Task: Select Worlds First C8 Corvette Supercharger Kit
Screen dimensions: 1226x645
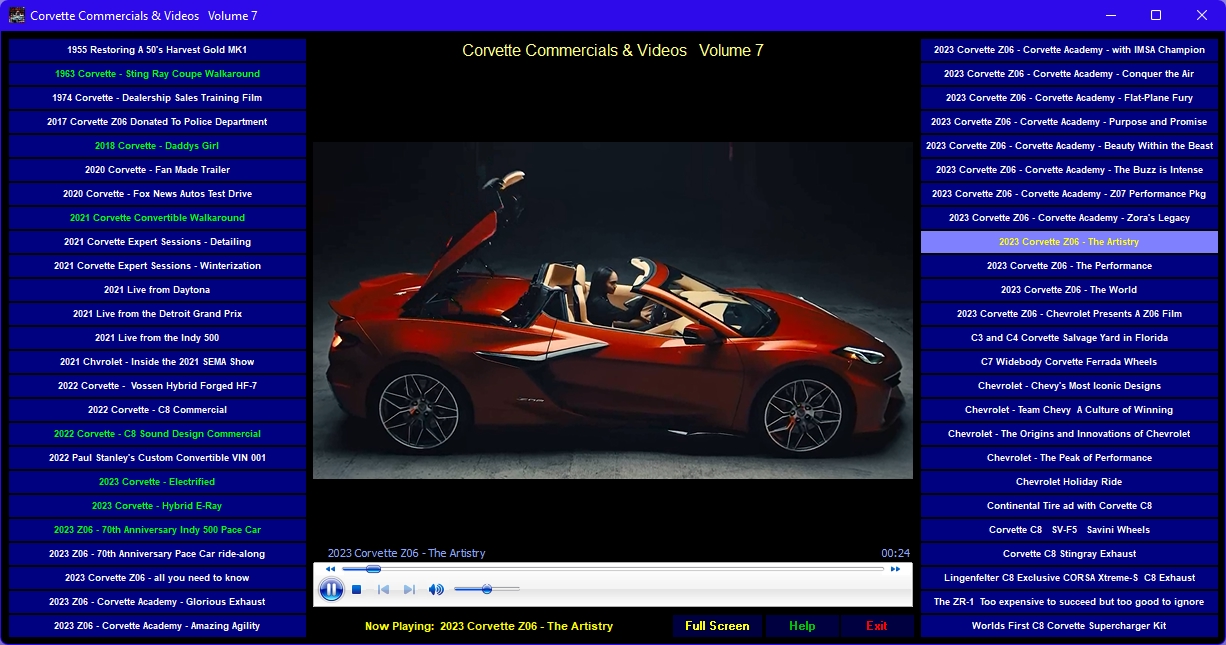Action: [1069, 626]
